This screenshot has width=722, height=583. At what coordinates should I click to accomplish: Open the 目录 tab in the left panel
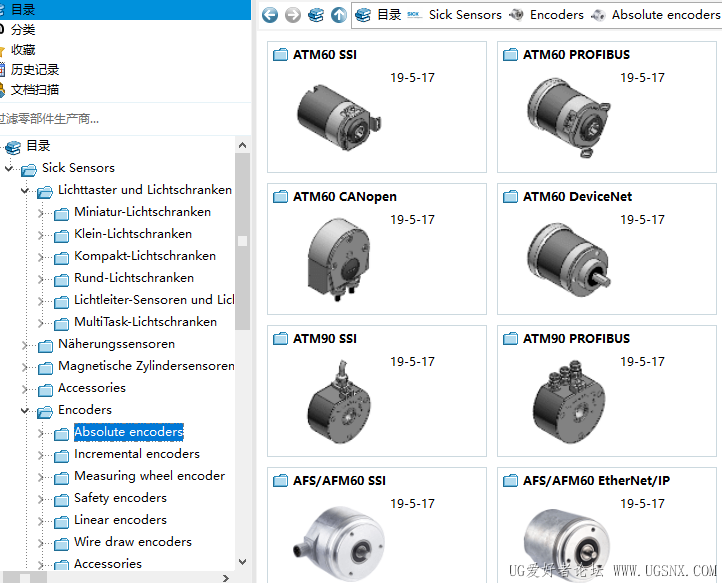125,10
